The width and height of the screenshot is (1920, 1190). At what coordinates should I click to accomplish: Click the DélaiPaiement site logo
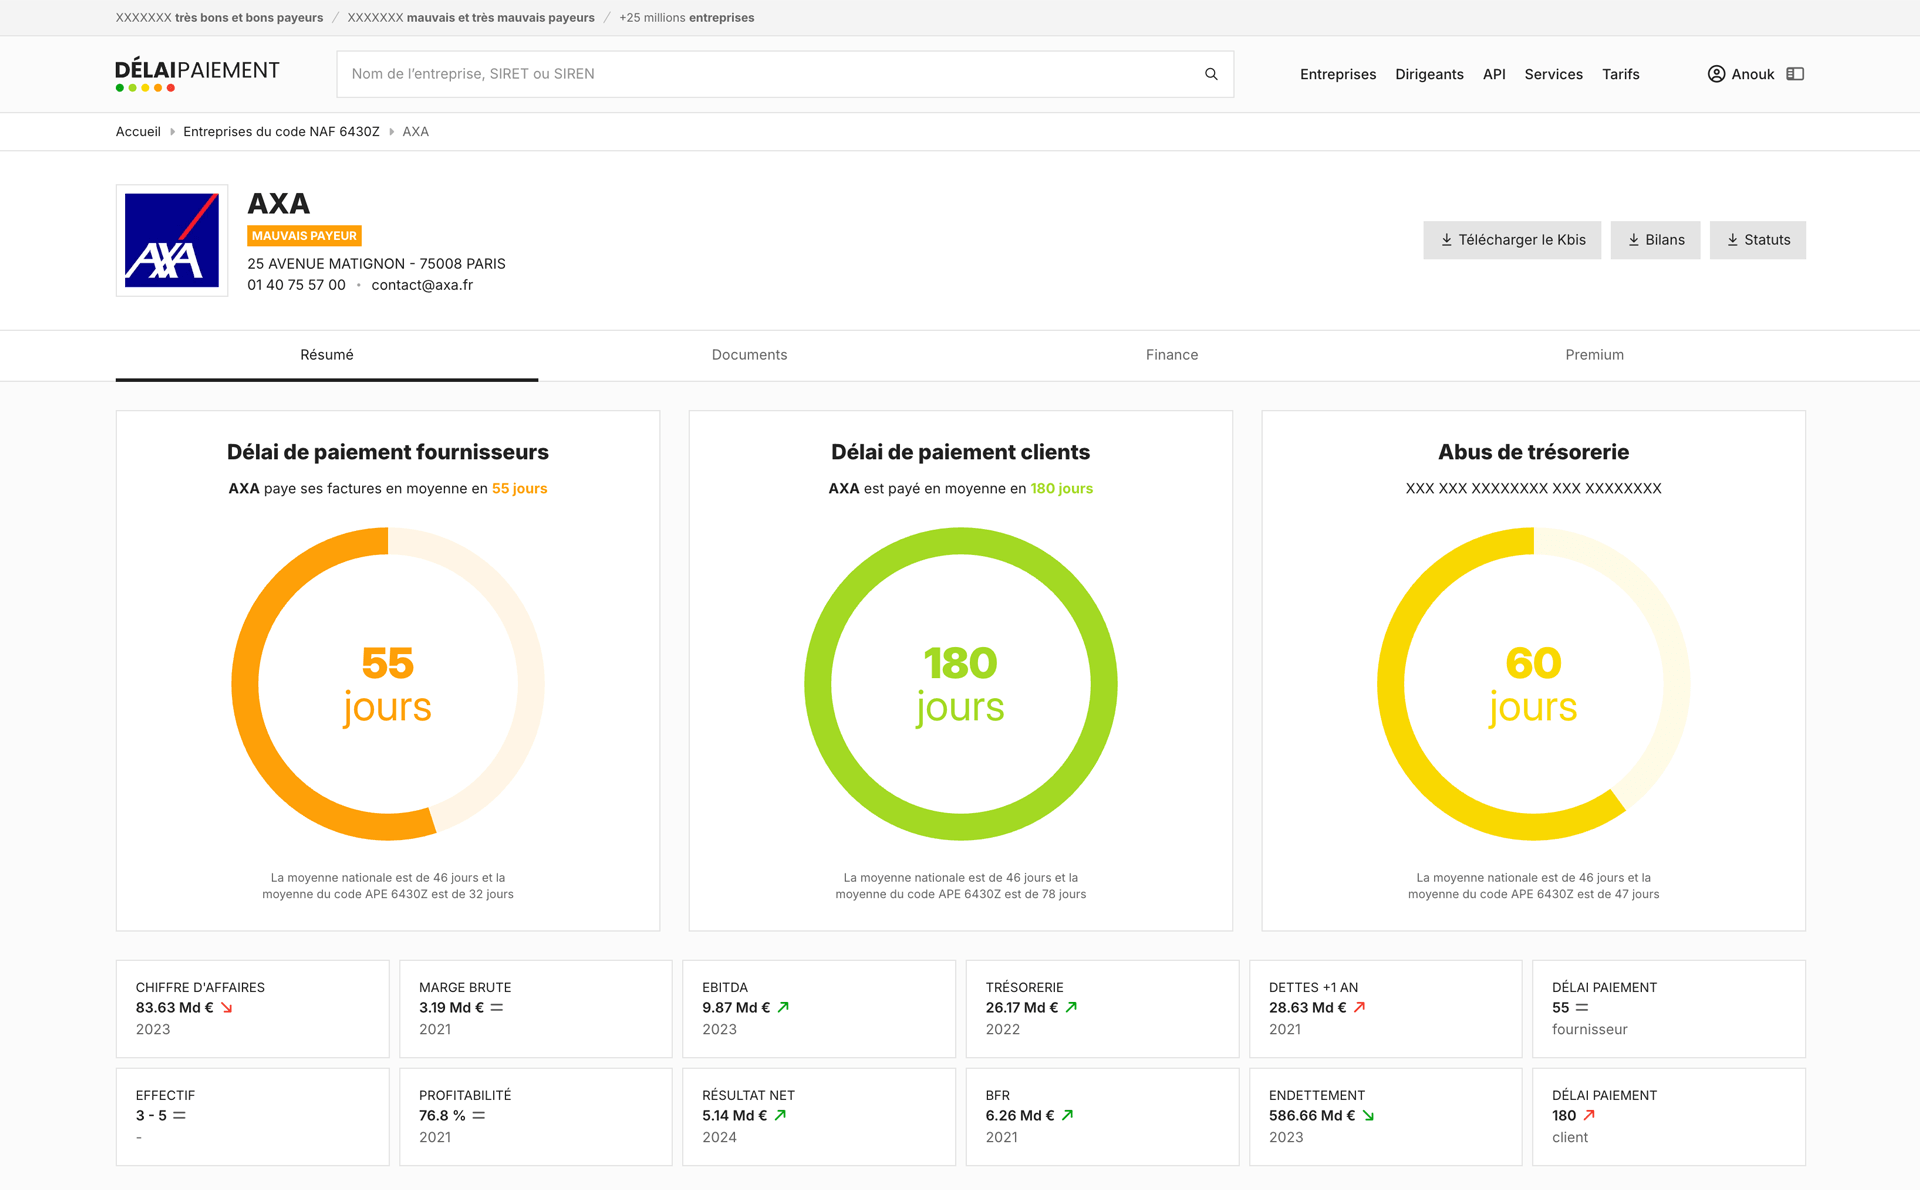point(197,75)
